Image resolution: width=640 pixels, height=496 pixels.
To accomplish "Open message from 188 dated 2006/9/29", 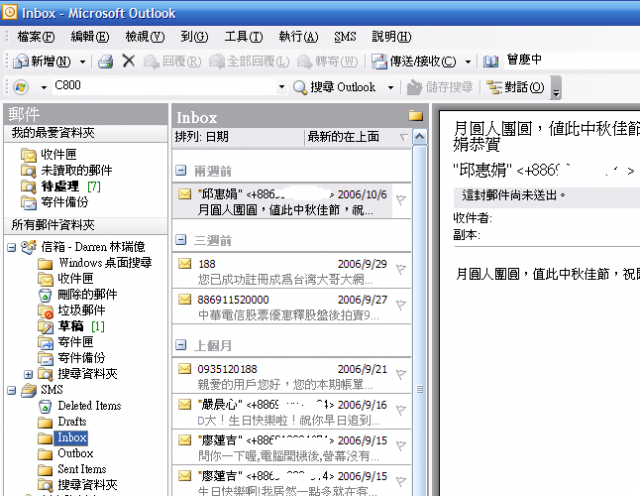I will 291,271.
